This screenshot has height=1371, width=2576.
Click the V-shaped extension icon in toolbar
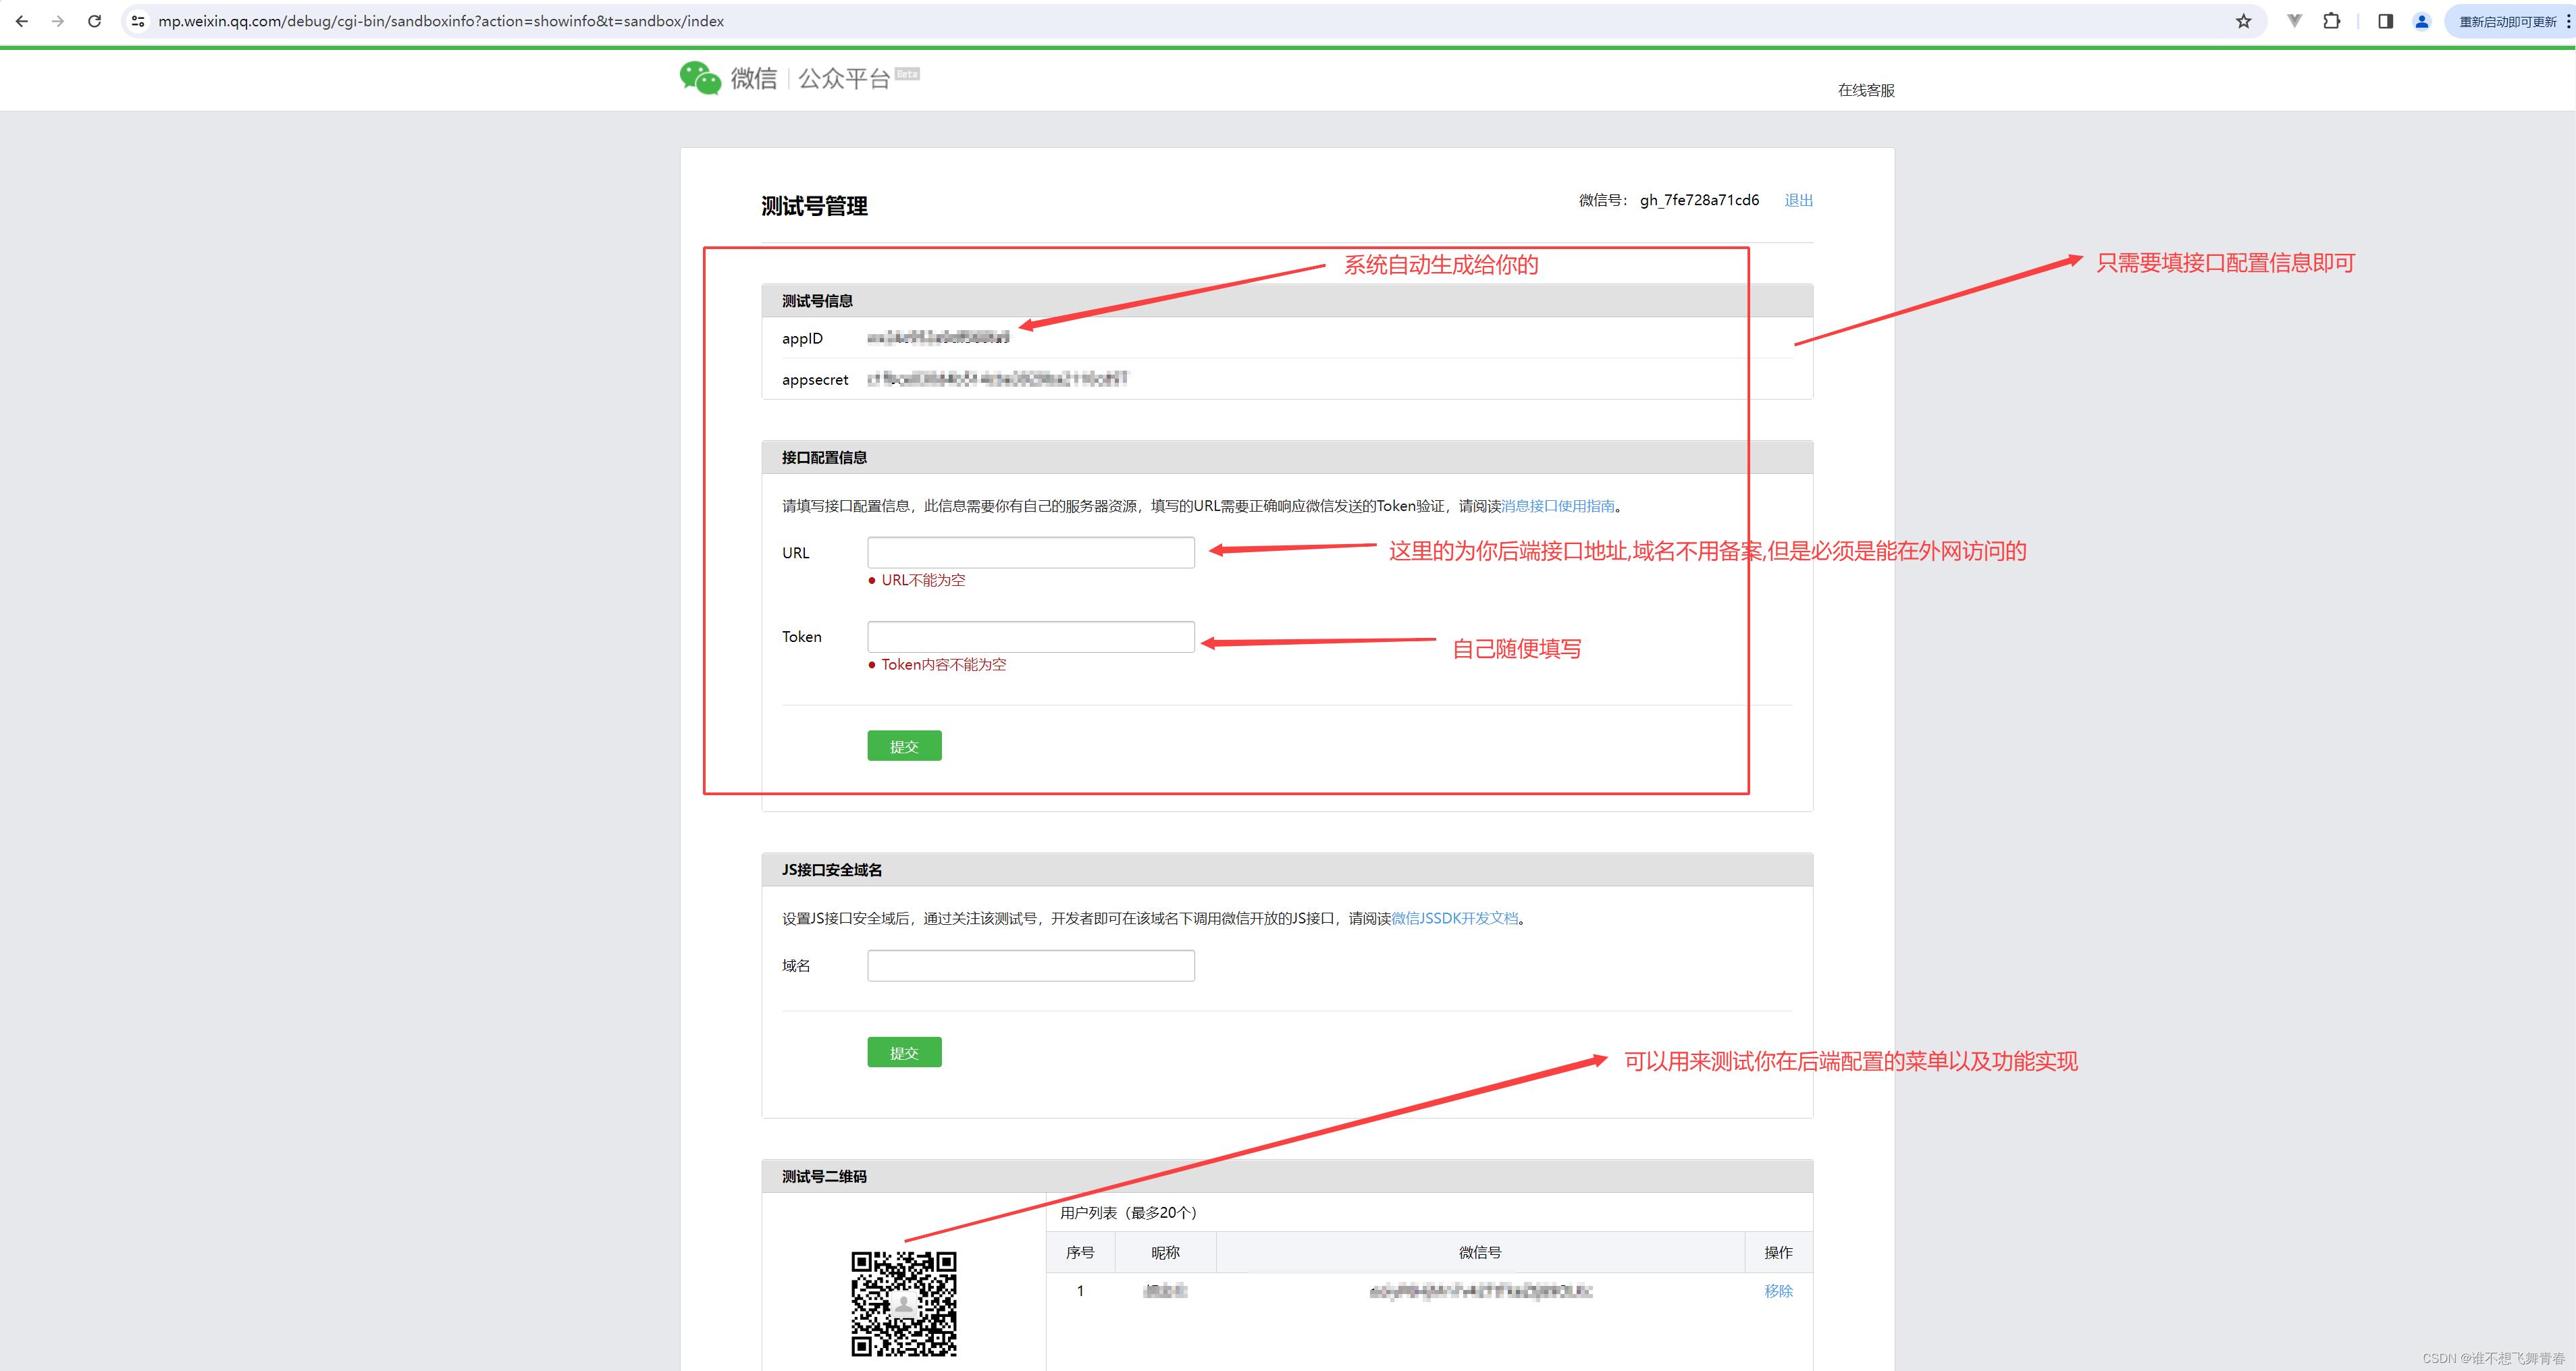(x=2295, y=21)
